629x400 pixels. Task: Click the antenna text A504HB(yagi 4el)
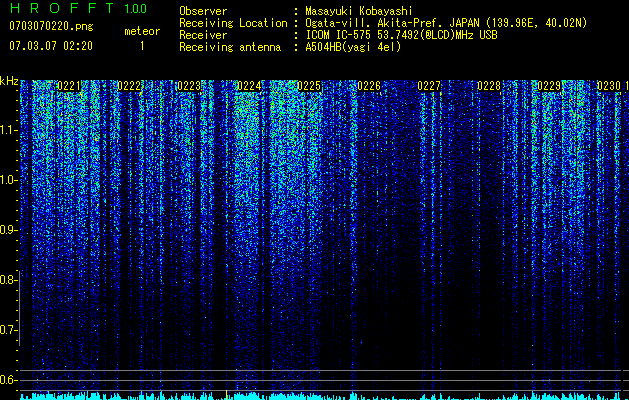coord(353,47)
